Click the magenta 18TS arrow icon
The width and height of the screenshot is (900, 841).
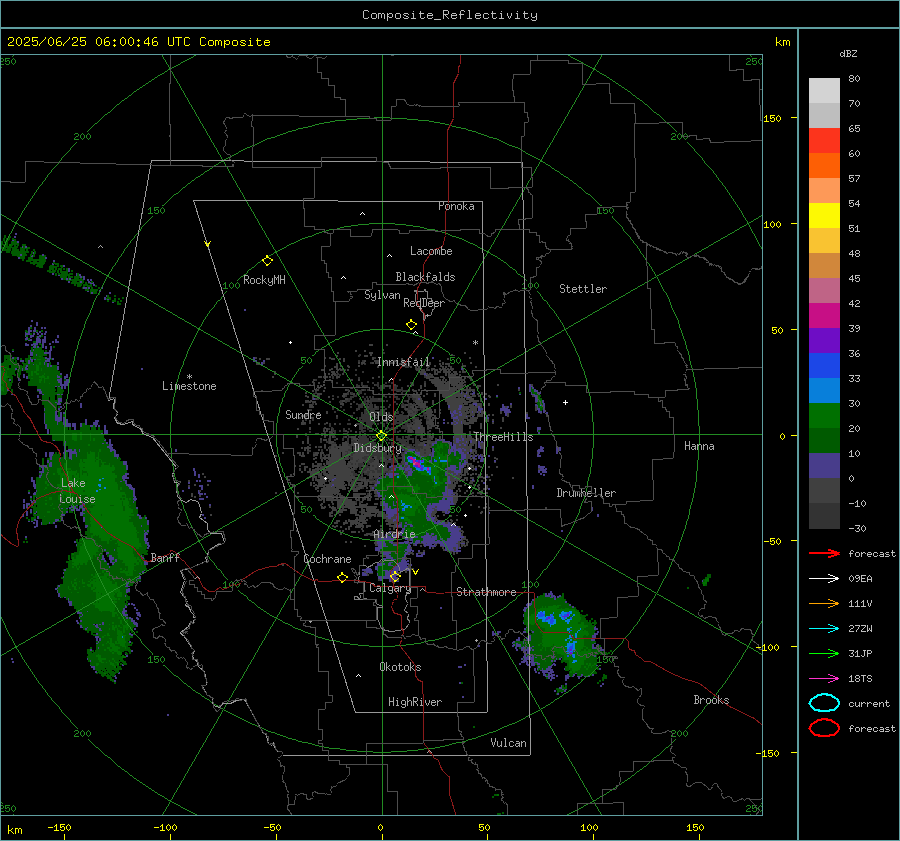[x=824, y=679]
